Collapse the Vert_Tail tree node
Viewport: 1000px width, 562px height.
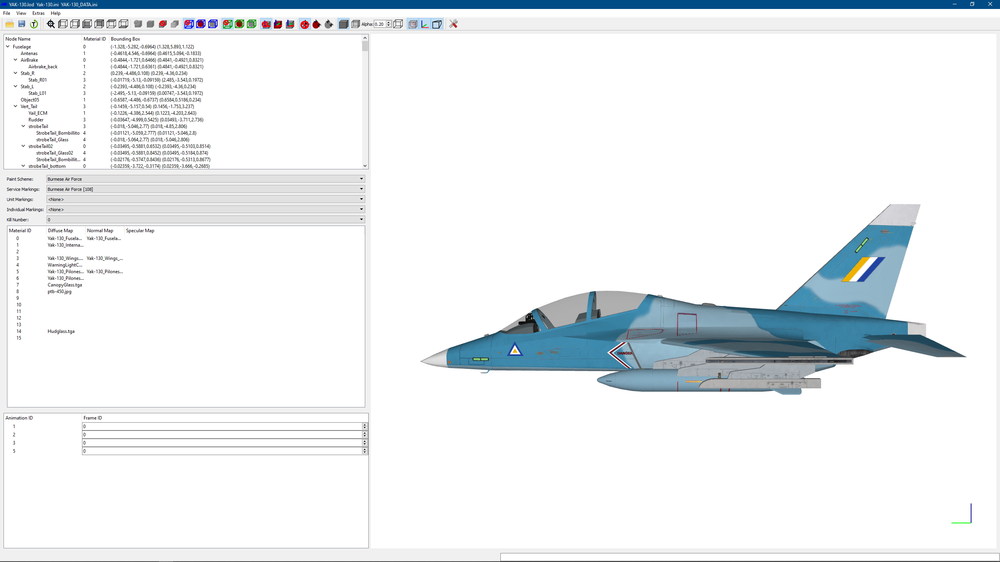click(x=16, y=107)
